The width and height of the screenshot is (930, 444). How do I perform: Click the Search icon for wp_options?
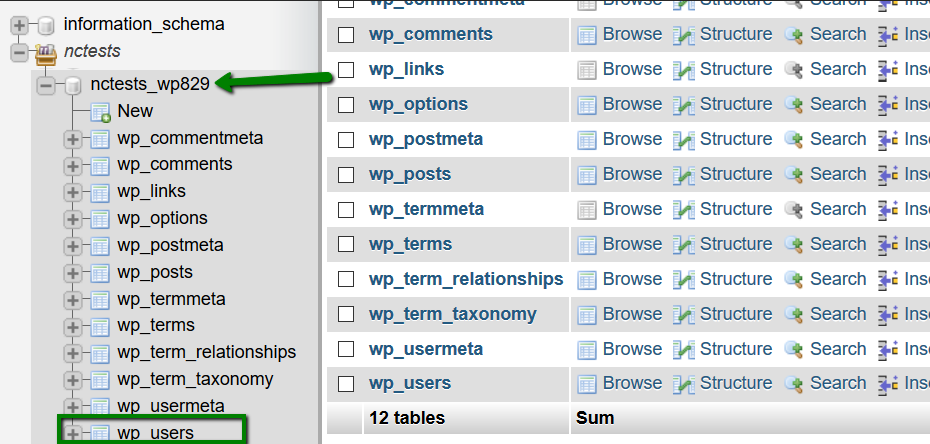(794, 105)
